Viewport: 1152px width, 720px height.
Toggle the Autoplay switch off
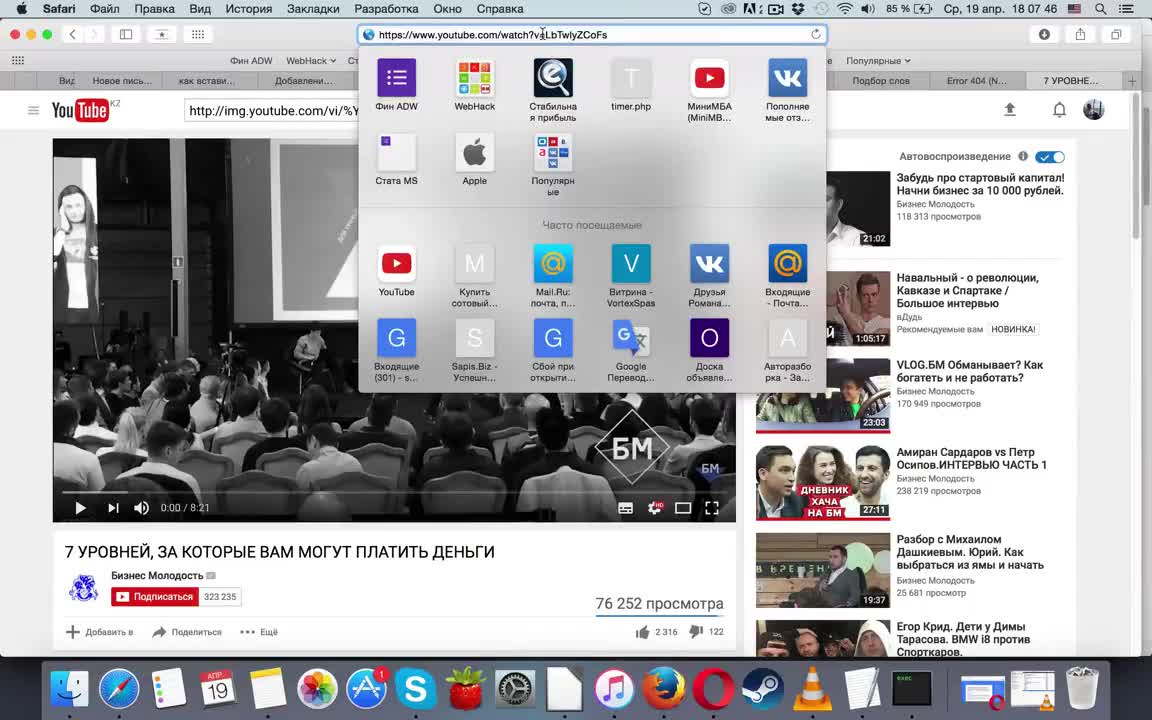(1049, 157)
